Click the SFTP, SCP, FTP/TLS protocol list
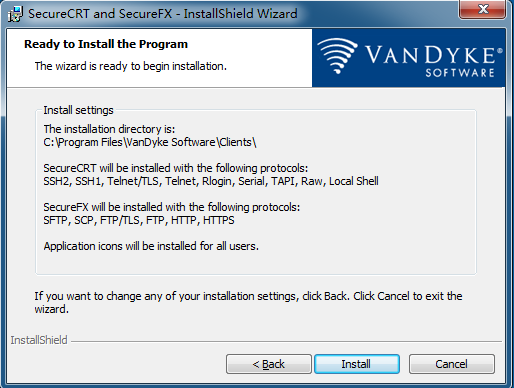Viewport: 514px width, 388px height. pyautogui.click(x=139, y=220)
